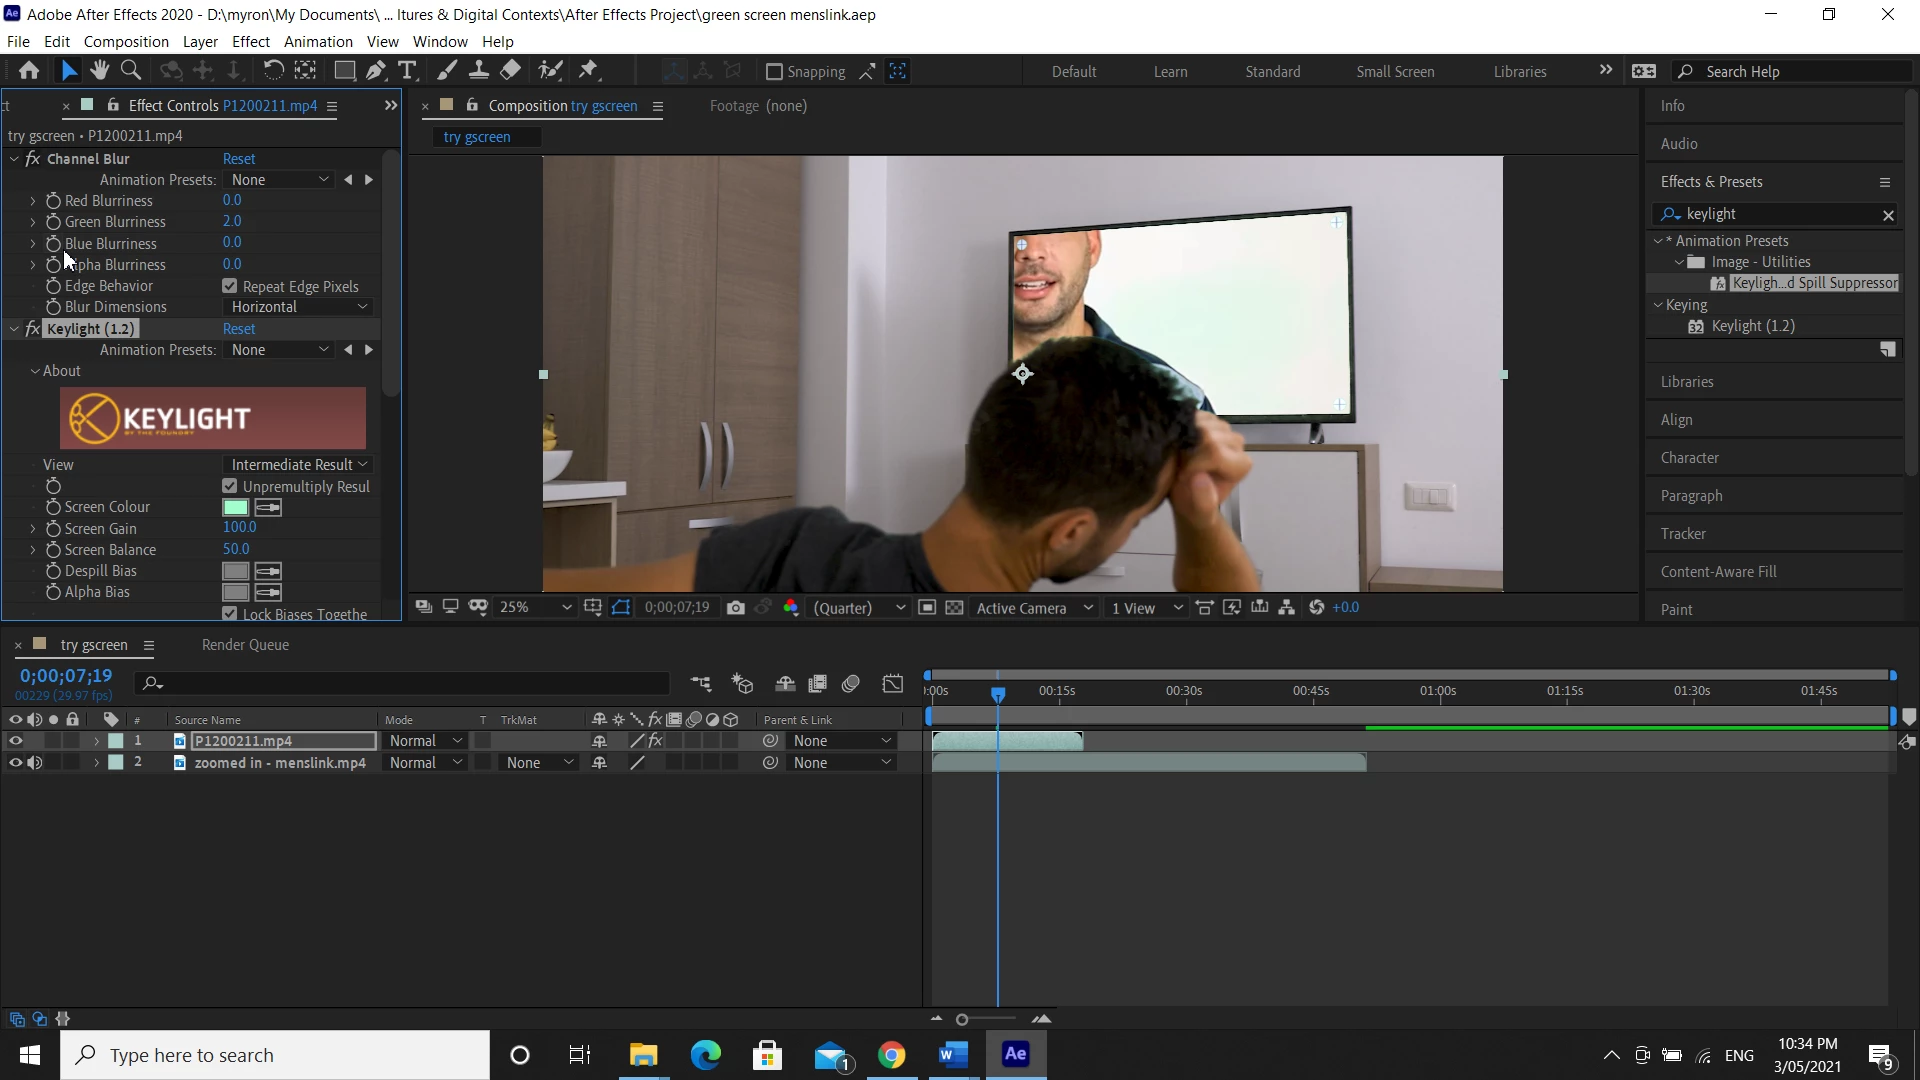Select the Clone Stamp tool
1920x1080 pixels.
coord(479,70)
